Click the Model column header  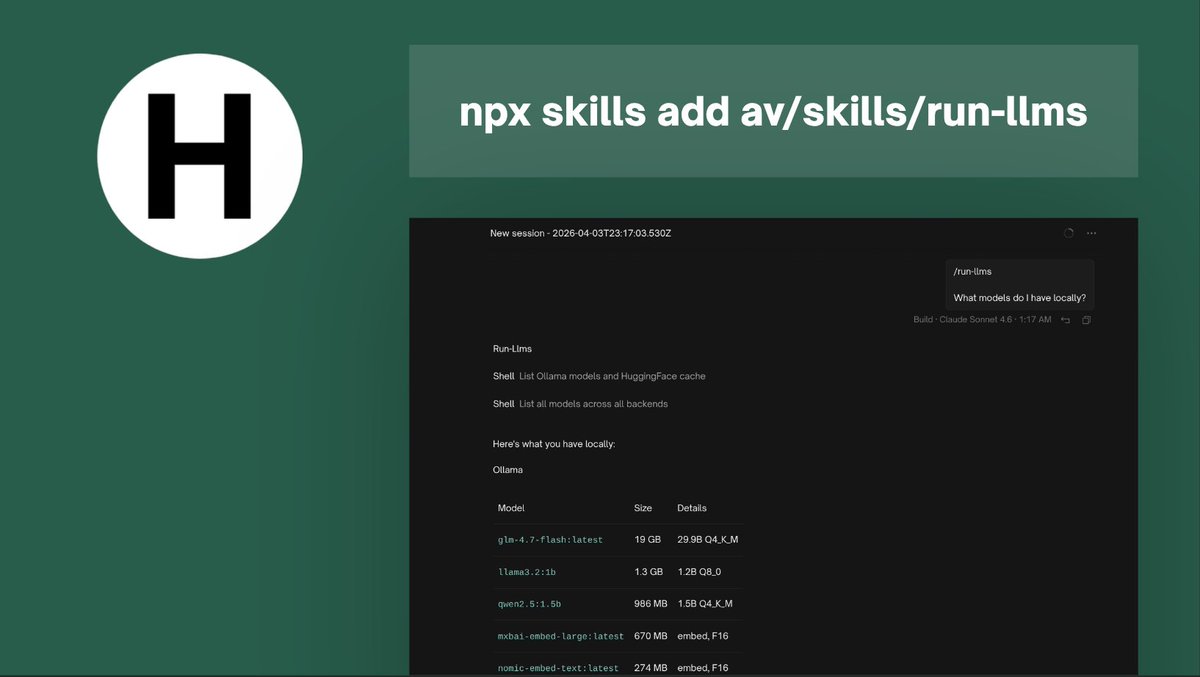pos(510,507)
